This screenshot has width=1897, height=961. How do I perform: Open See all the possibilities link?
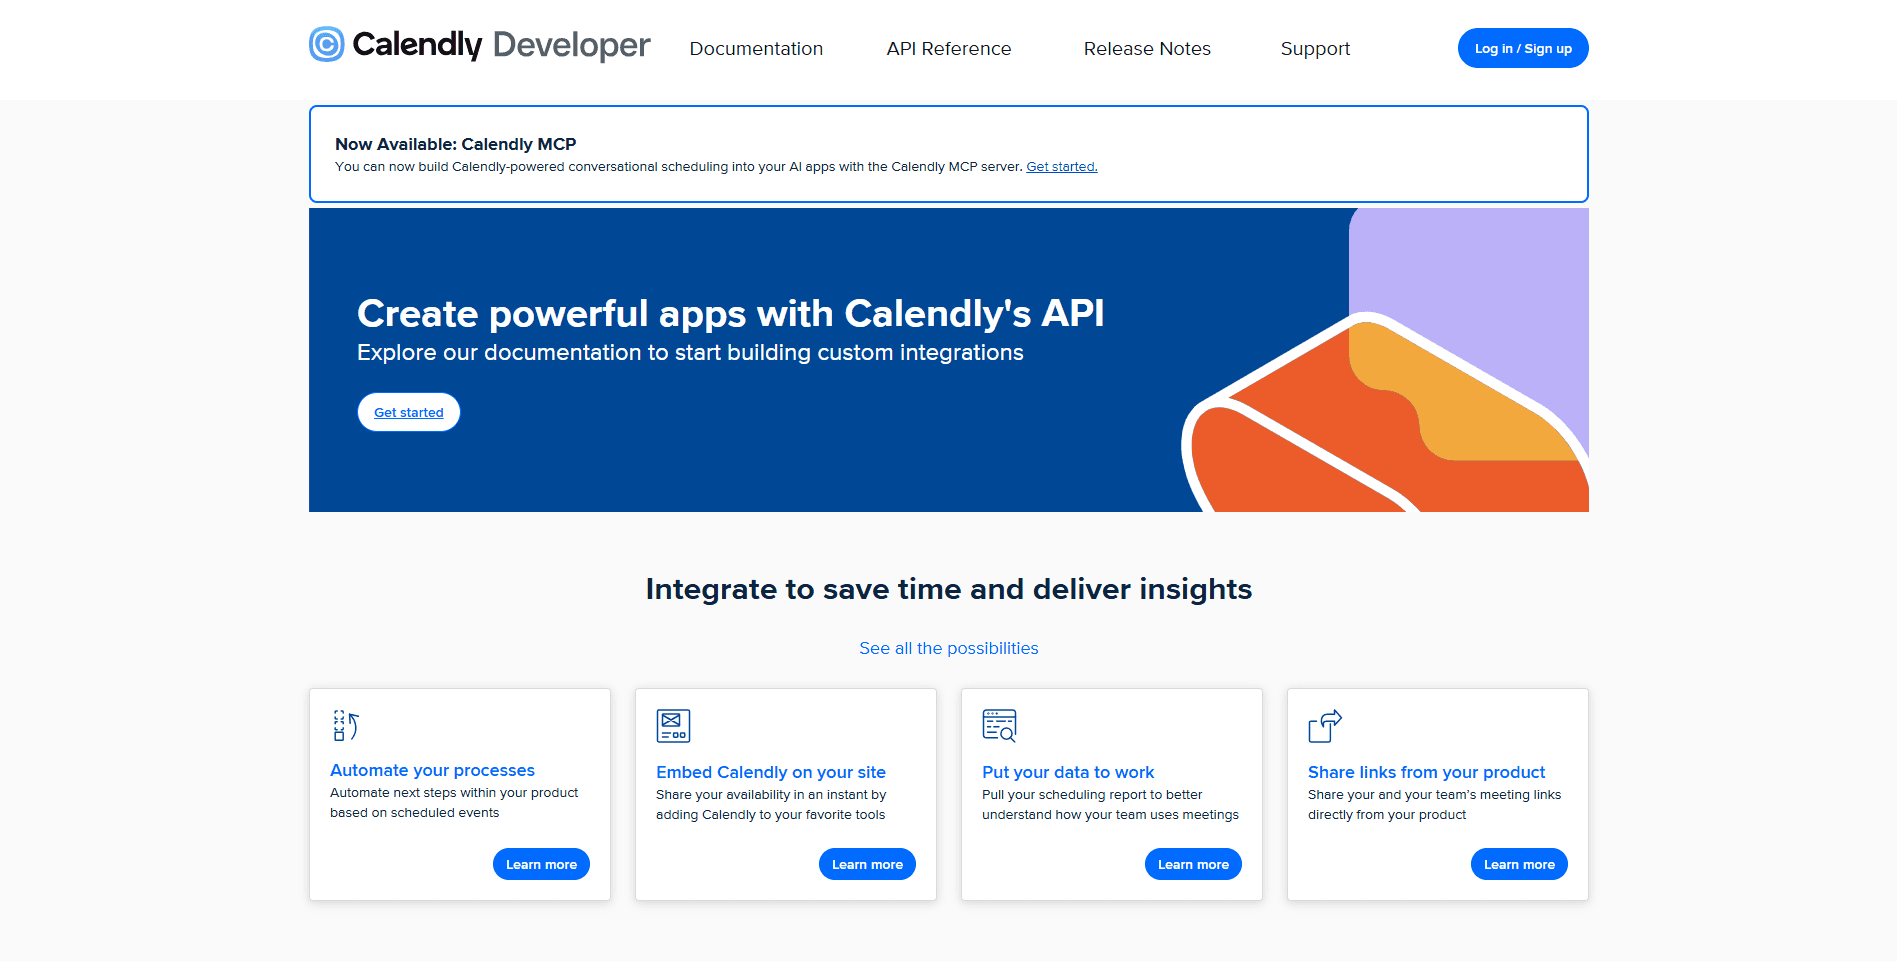pyautogui.click(x=949, y=648)
